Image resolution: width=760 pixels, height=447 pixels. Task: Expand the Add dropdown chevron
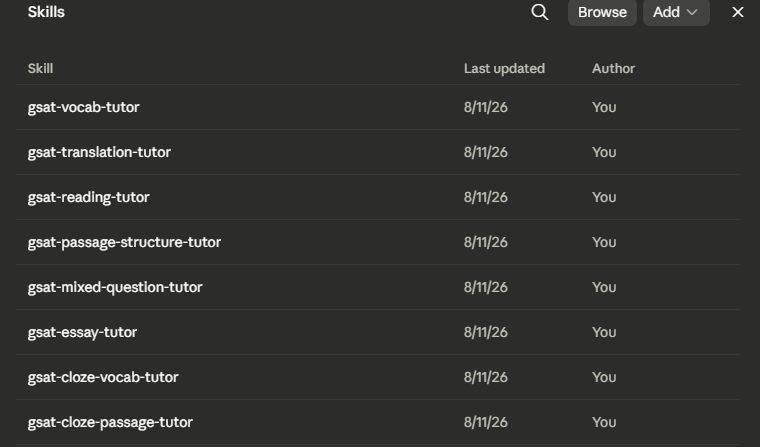click(692, 12)
